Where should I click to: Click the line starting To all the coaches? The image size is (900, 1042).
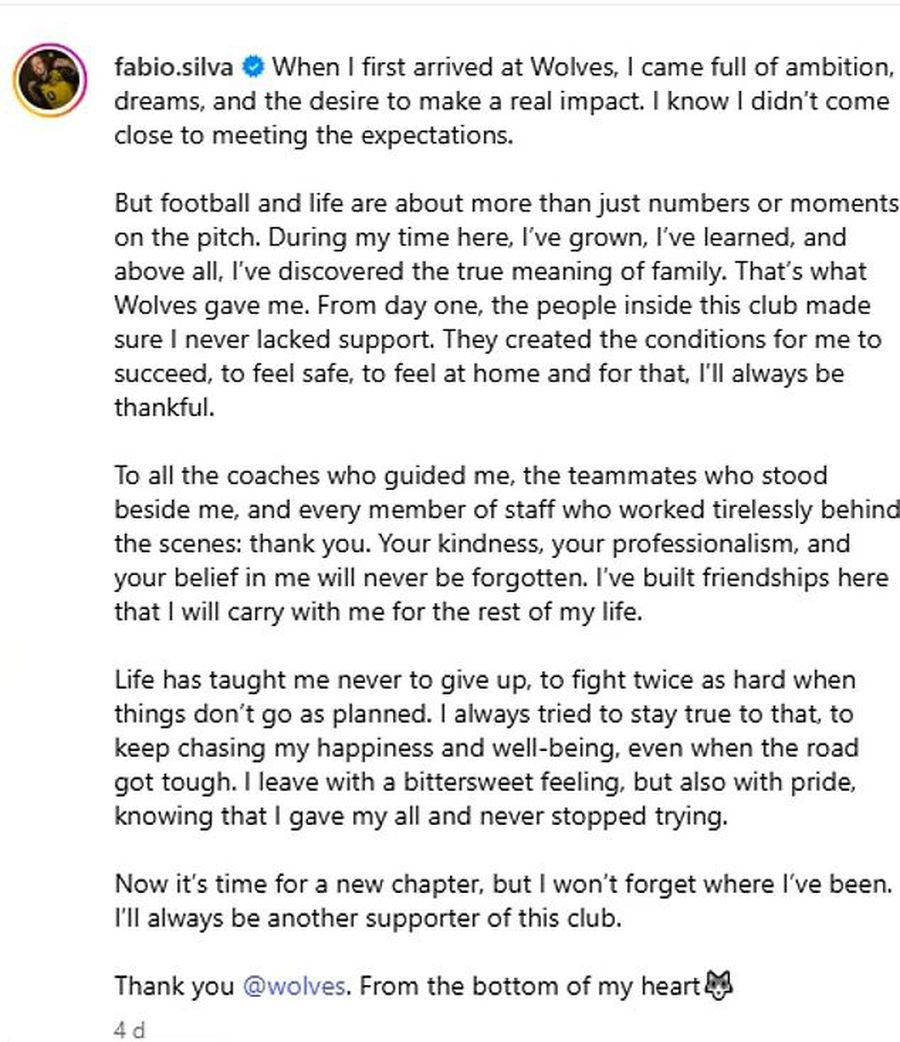pos(471,476)
